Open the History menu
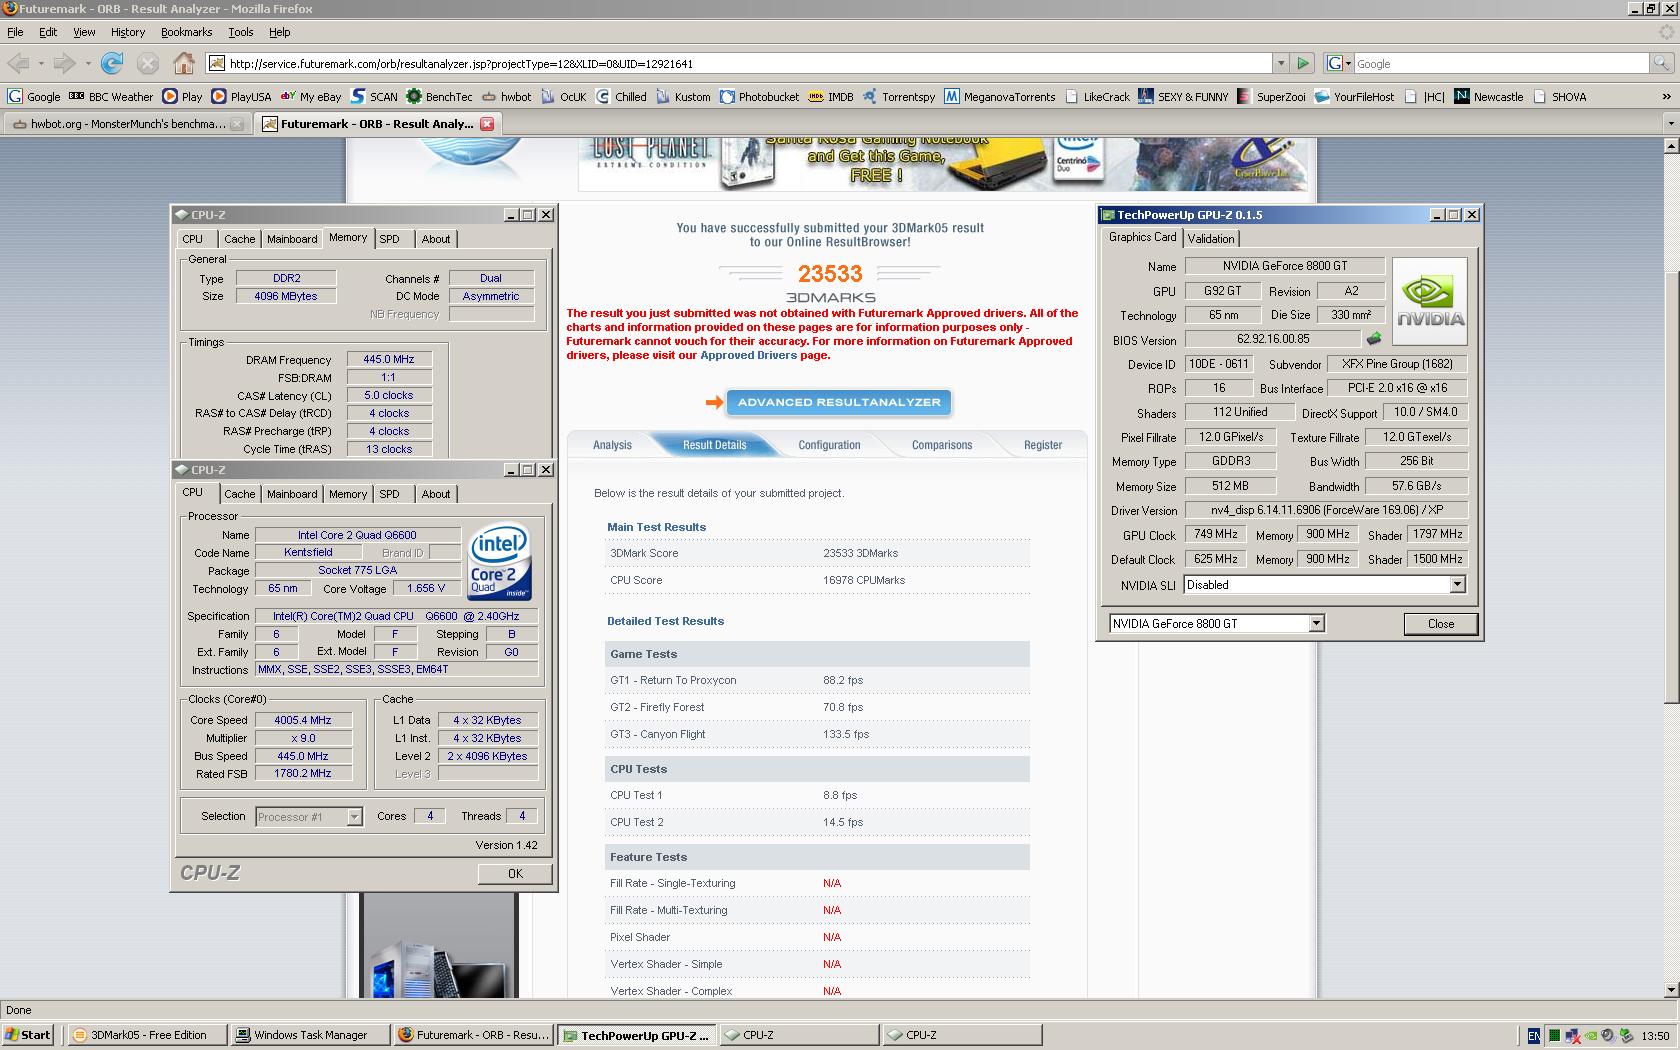 pyautogui.click(x=128, y=32)
